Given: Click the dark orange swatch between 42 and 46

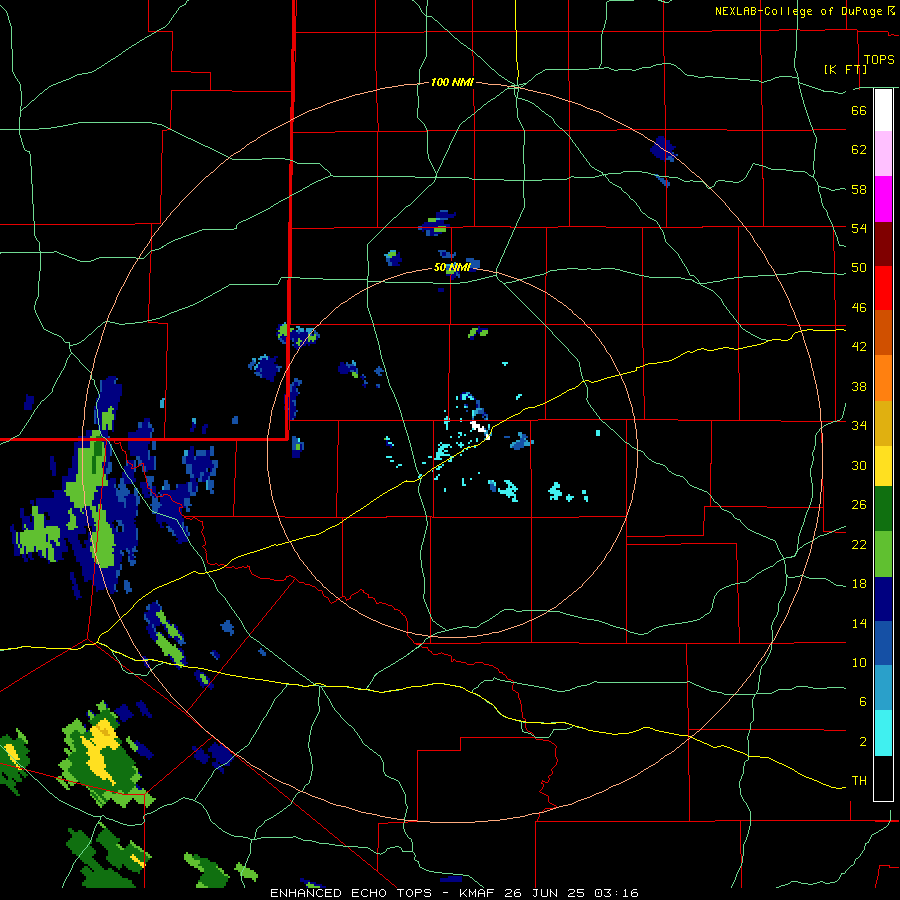Looking at the screenshot, I should click(883, 332).
